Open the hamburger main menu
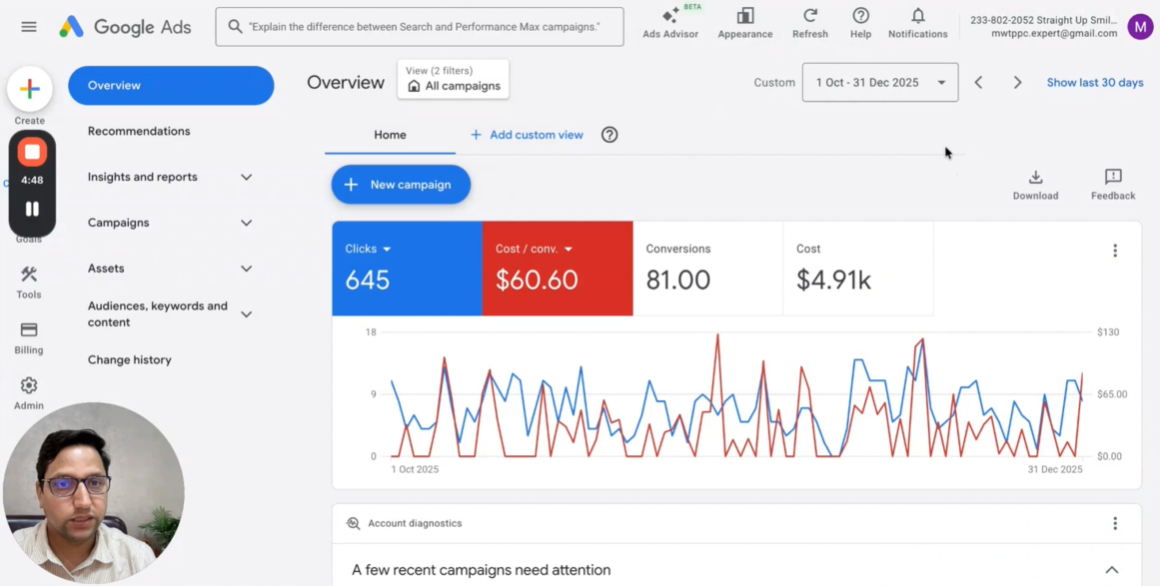This screenshot has width=1160, height=586. tap(29, 27)
